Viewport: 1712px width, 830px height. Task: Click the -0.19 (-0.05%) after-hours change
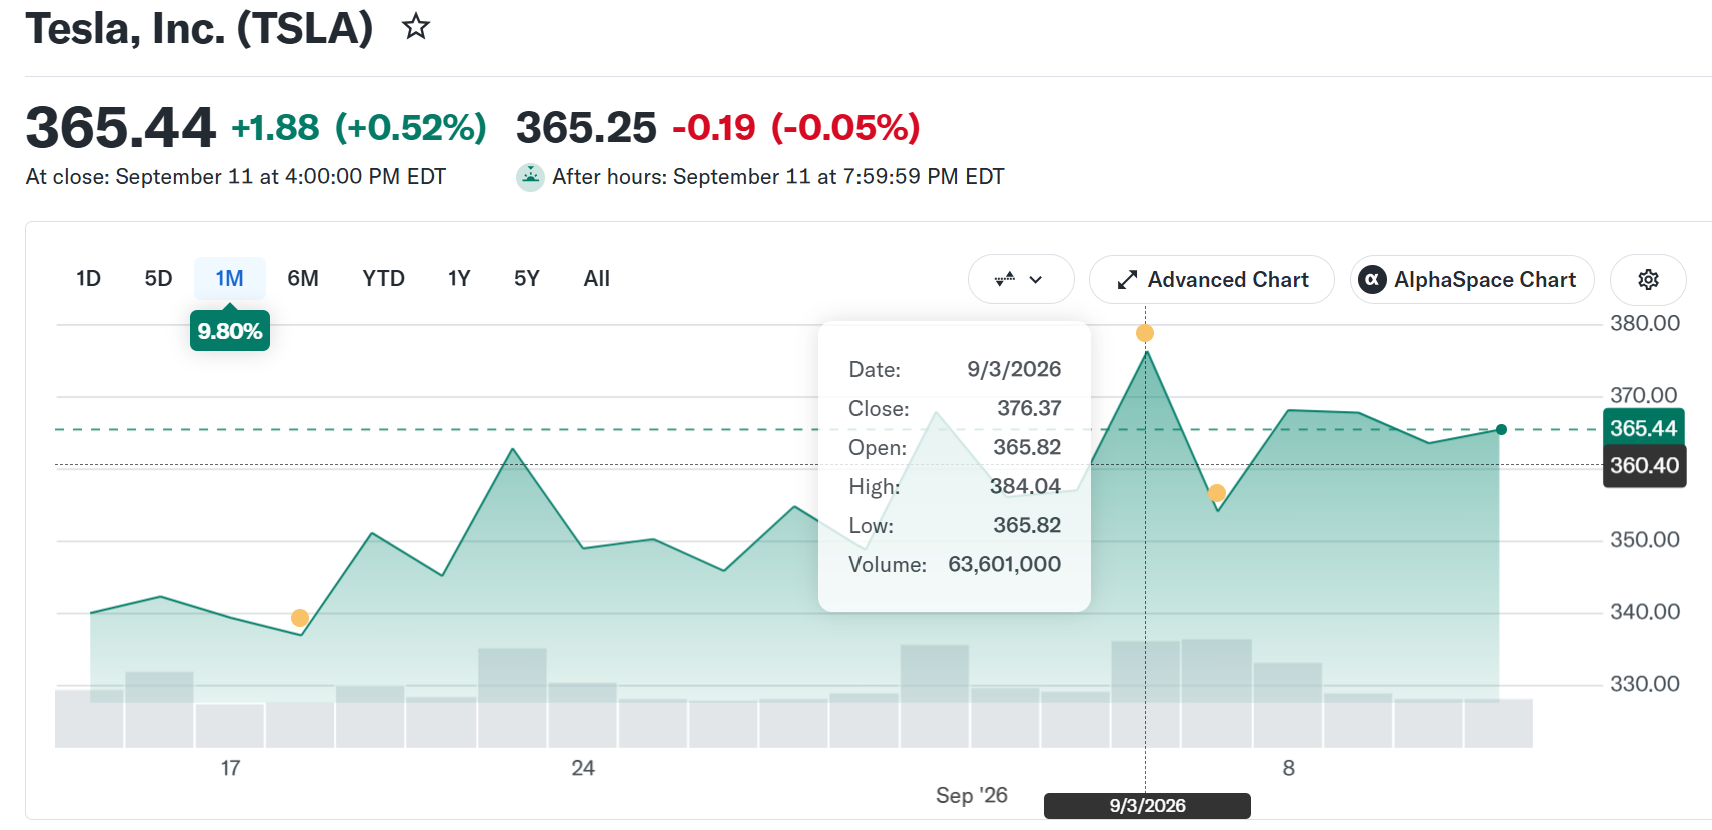(796, 128)
